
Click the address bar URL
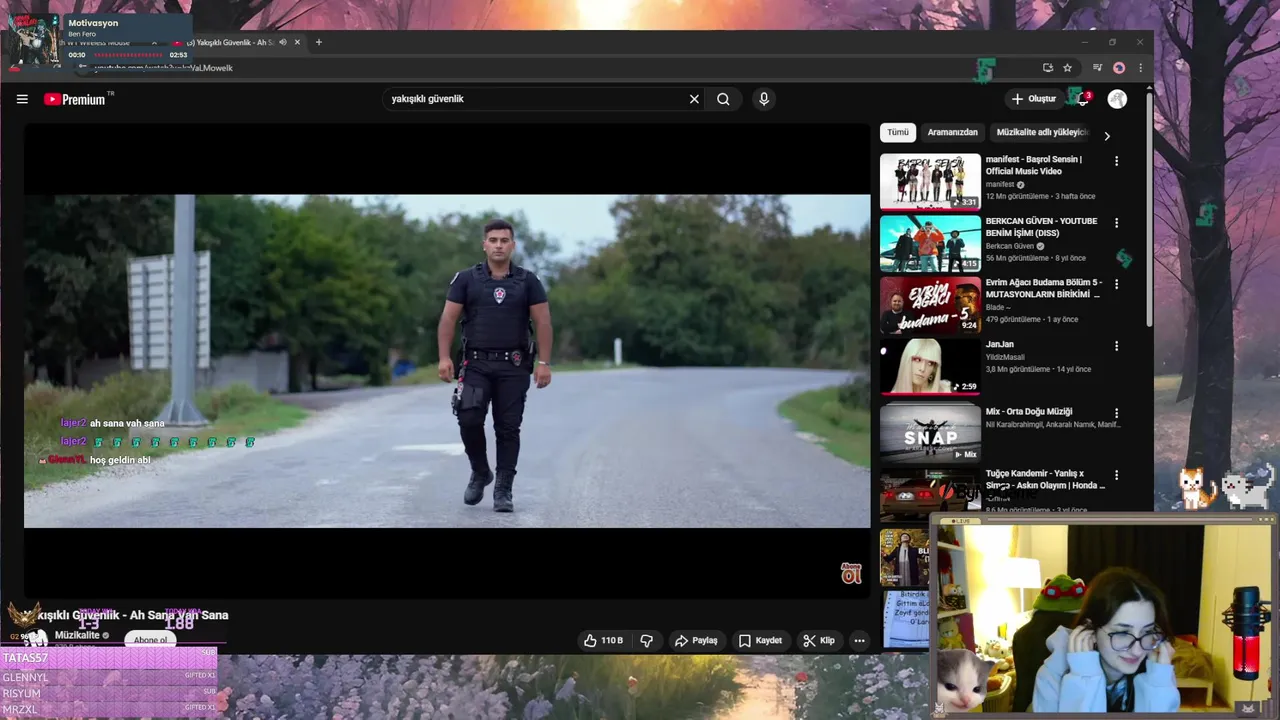pyautogui.click(x=163, y=68)
